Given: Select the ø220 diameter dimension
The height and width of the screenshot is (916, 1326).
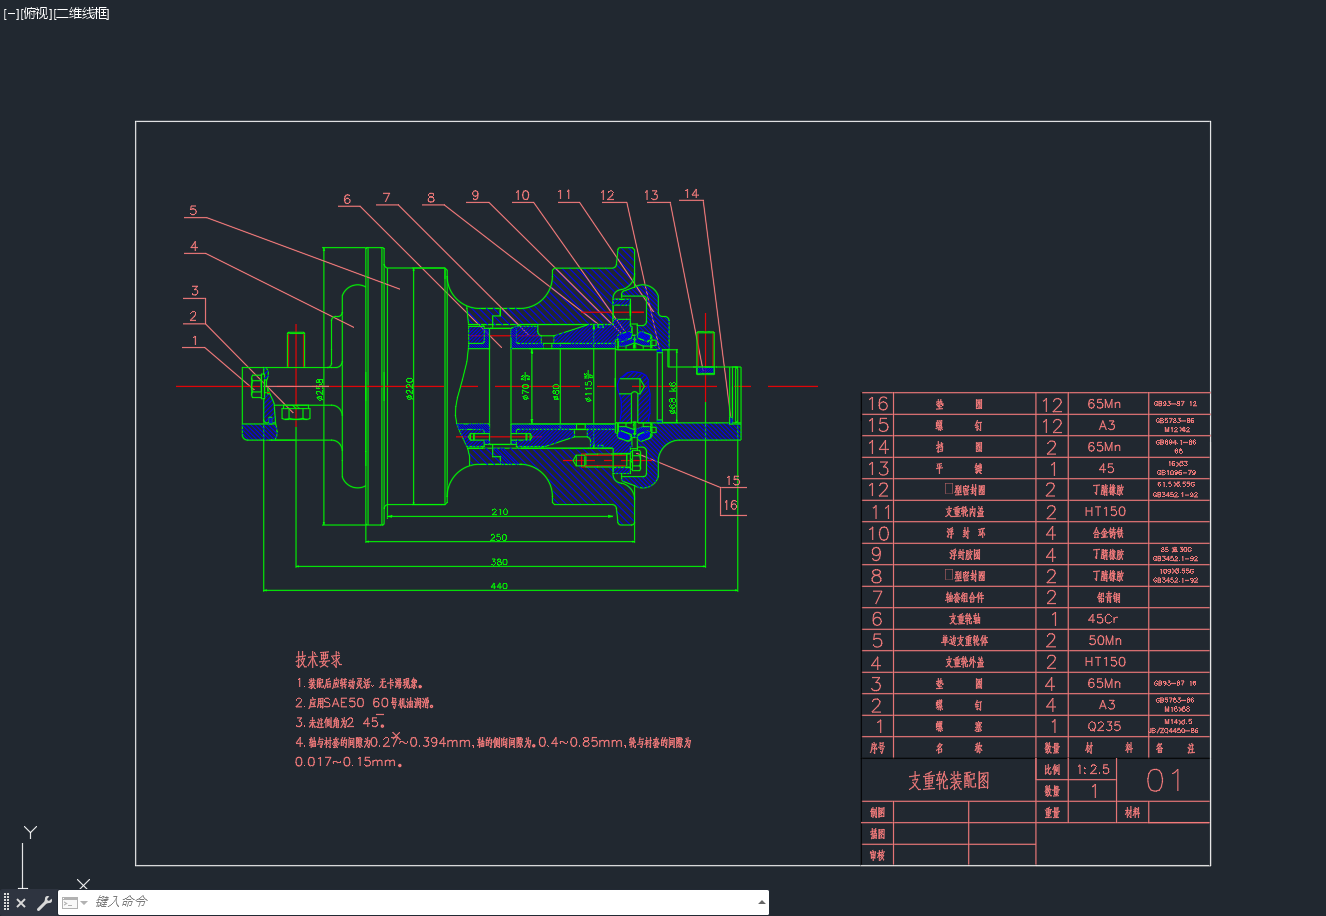Looking at the screenshot, I should click(x=409, y=388).
